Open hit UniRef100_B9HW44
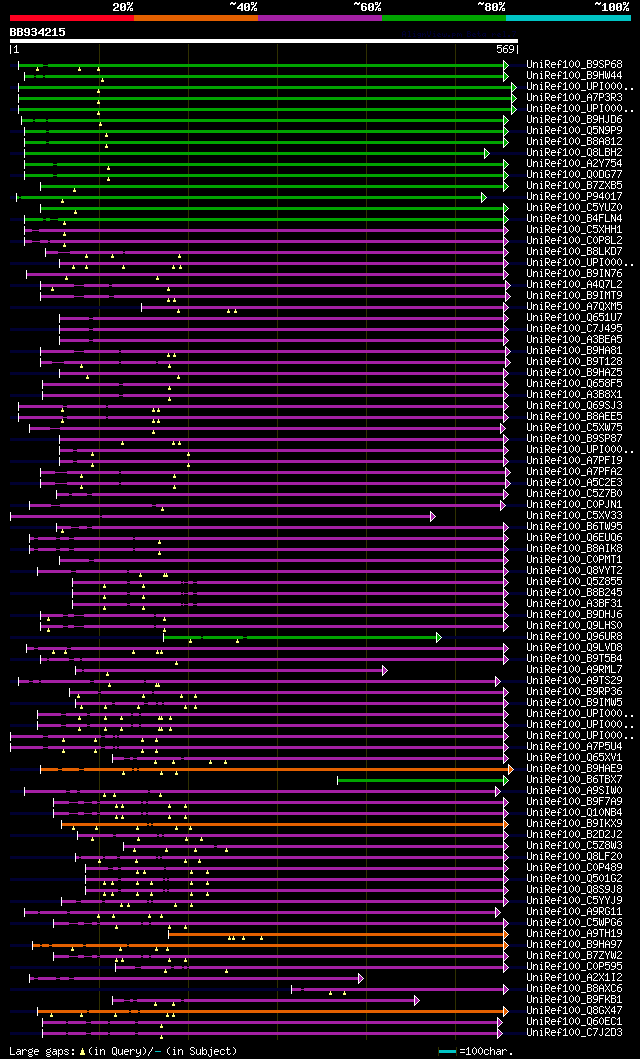 pos(575,76)
